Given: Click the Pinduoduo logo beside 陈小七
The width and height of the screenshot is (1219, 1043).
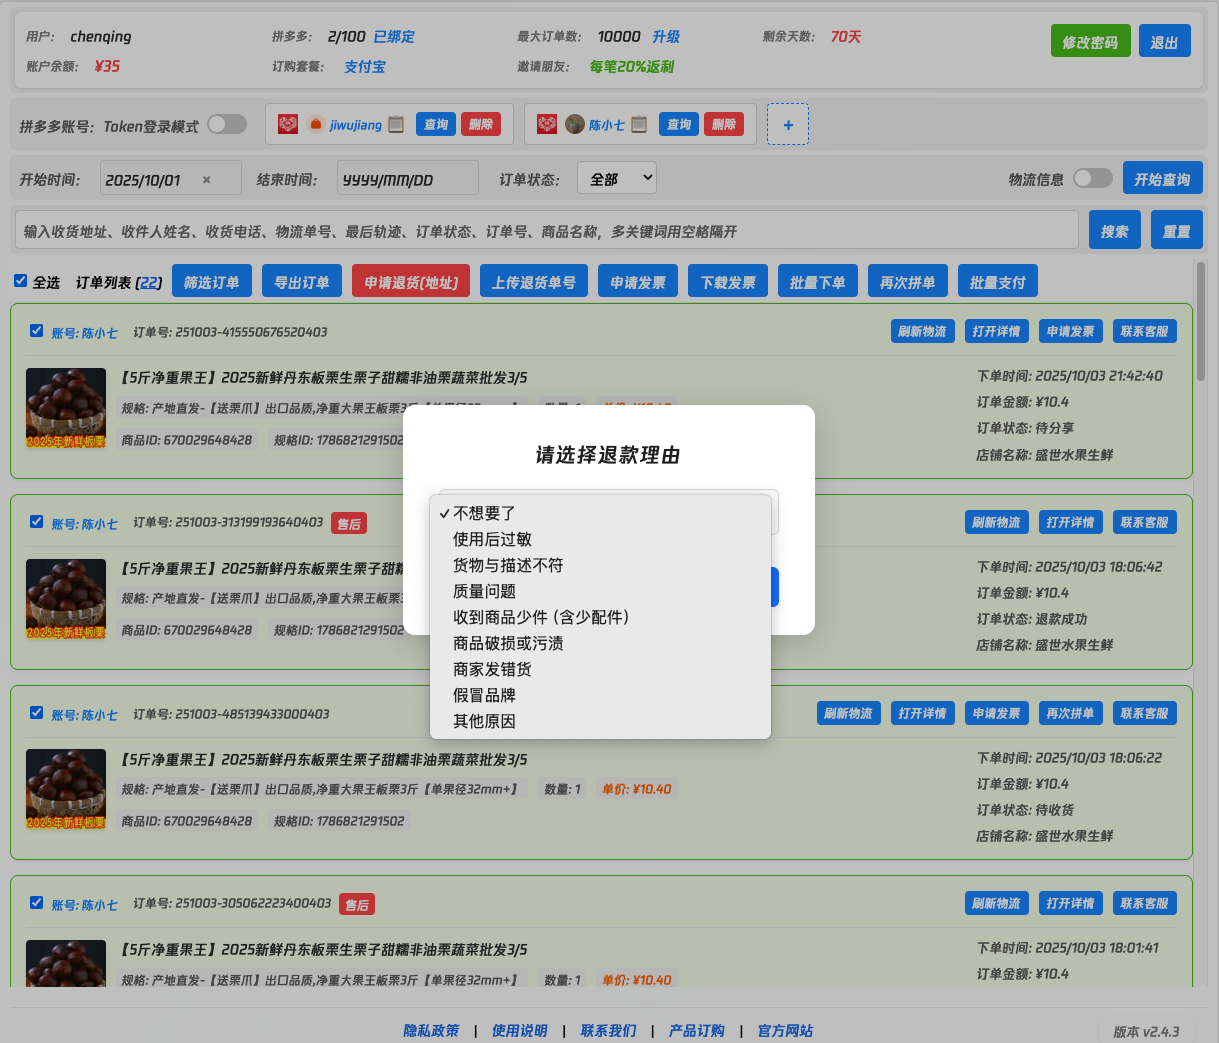Looking at the screenshot, I should pos(547,124).
